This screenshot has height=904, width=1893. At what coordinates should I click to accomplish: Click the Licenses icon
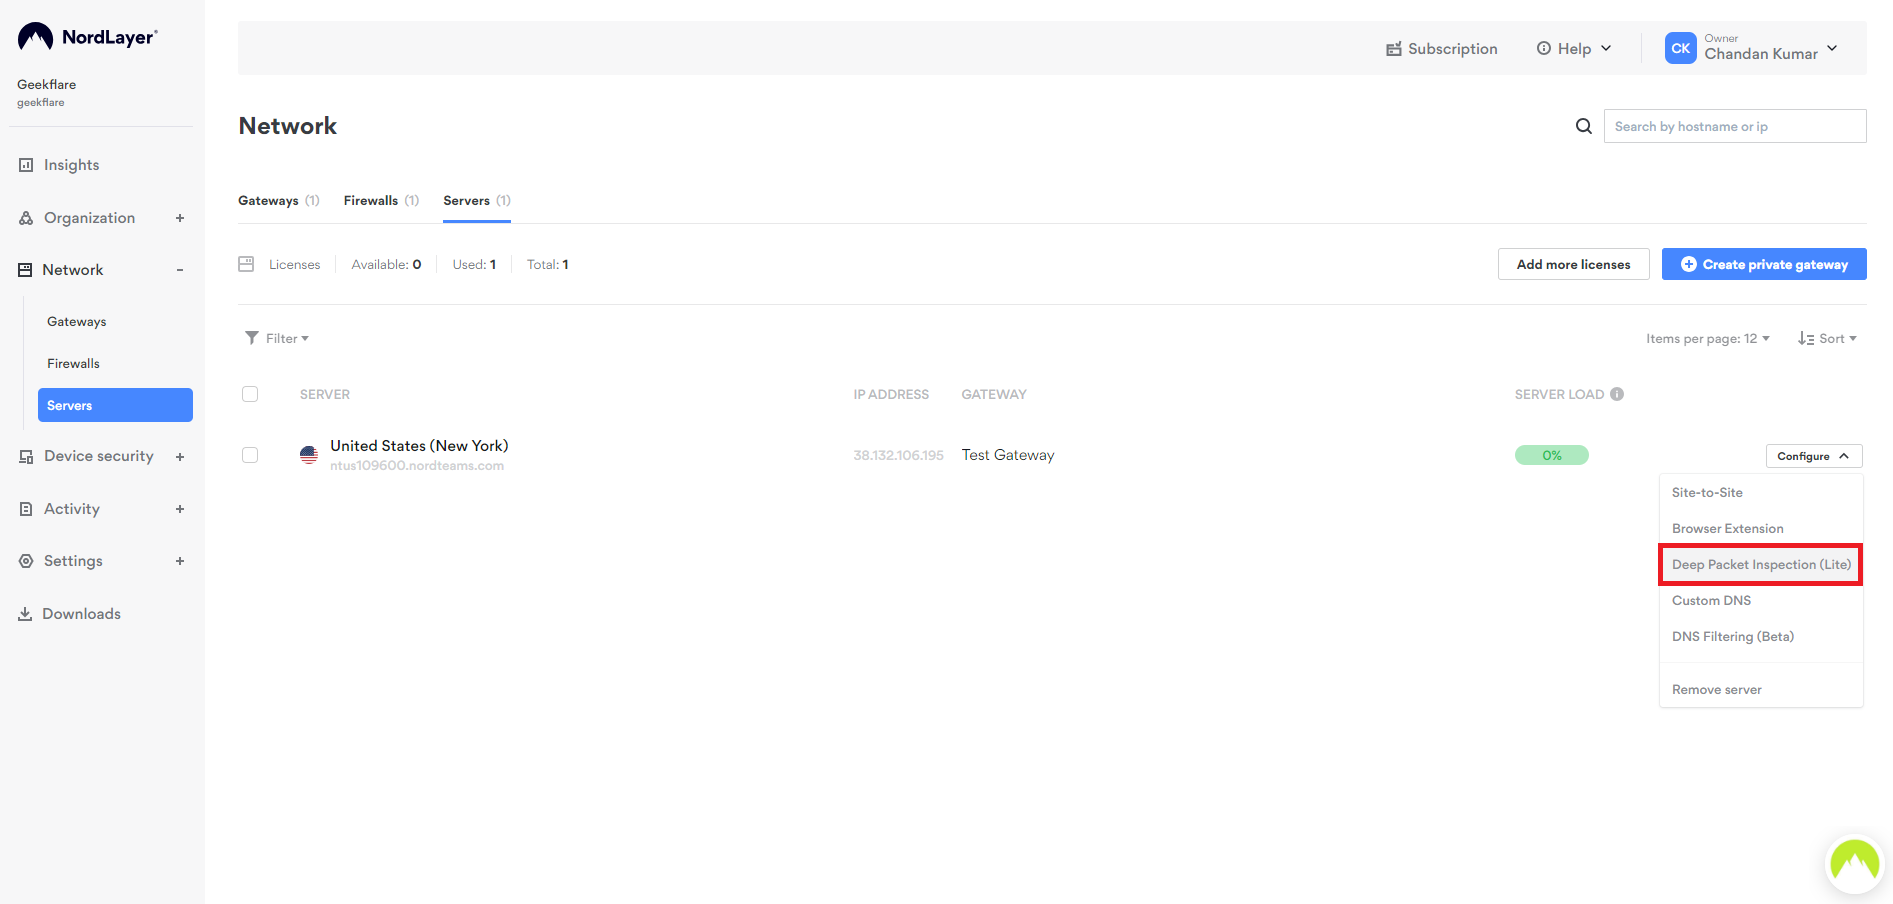click(x=246, y=264)
